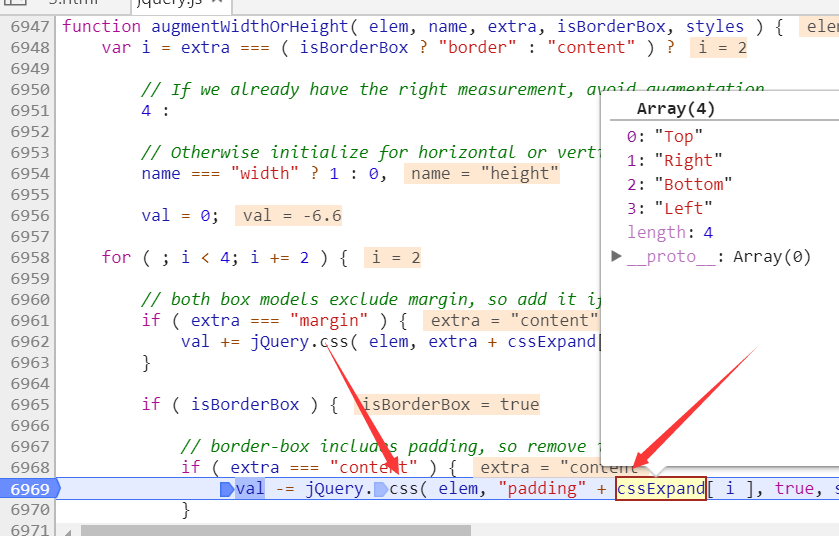Select the 3: "Left" entry in the popup
Image resolution: width=839 pixels, height=536 pixels.
point(669,208)
